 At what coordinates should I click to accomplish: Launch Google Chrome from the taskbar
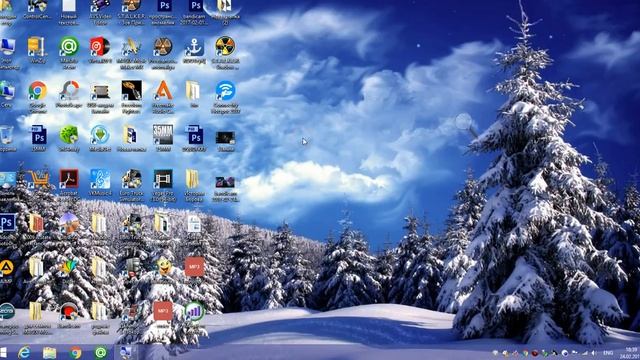[x=75, y=352]
